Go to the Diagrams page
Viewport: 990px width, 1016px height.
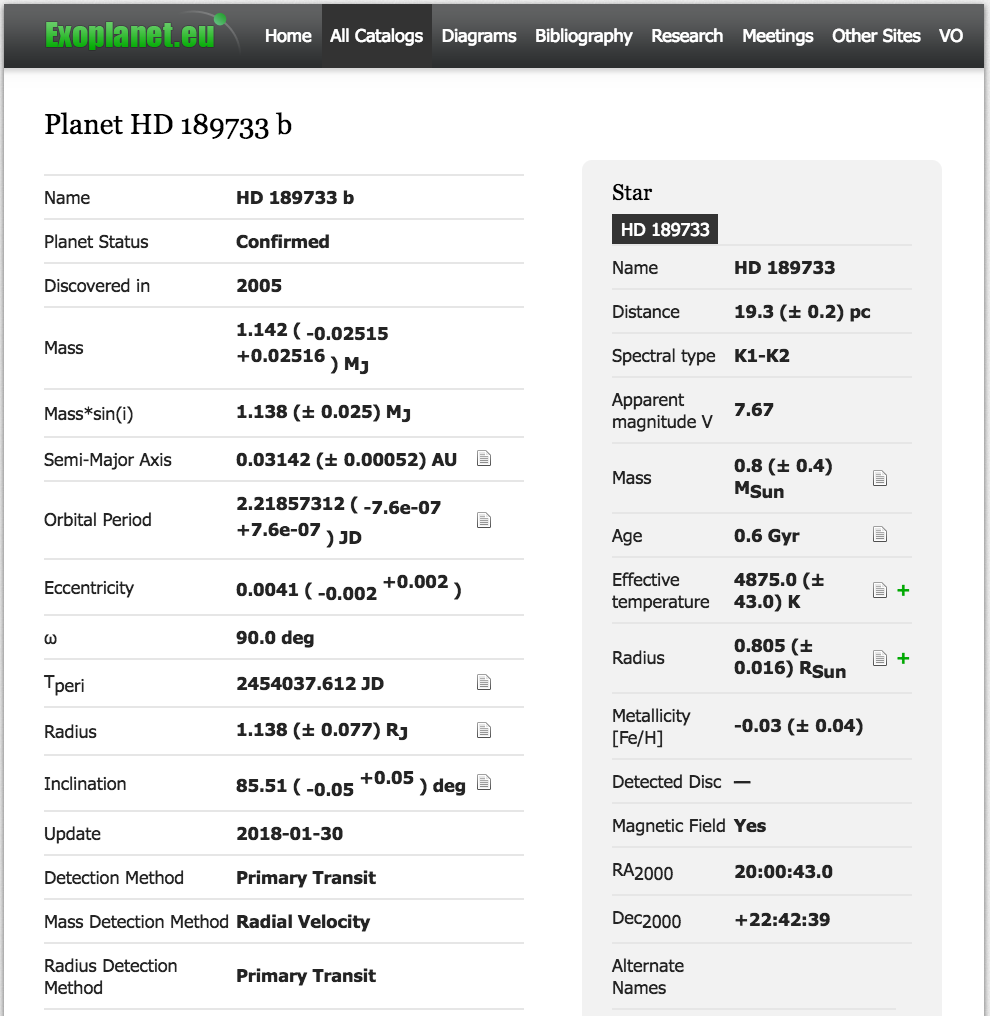point(479,36)
